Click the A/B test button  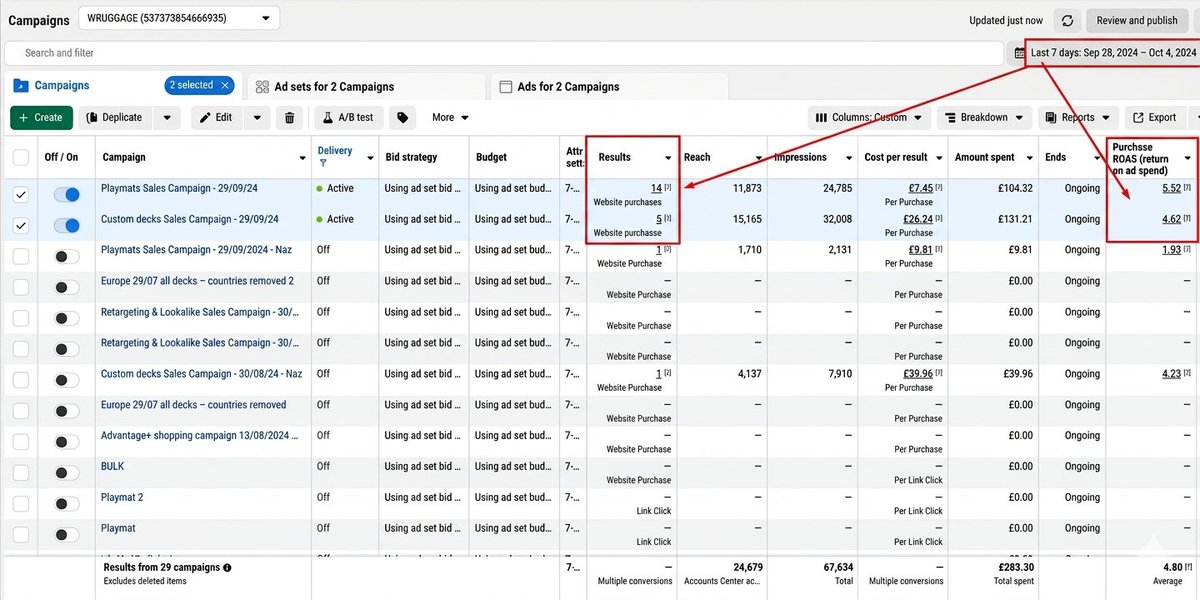click(349, 117)
